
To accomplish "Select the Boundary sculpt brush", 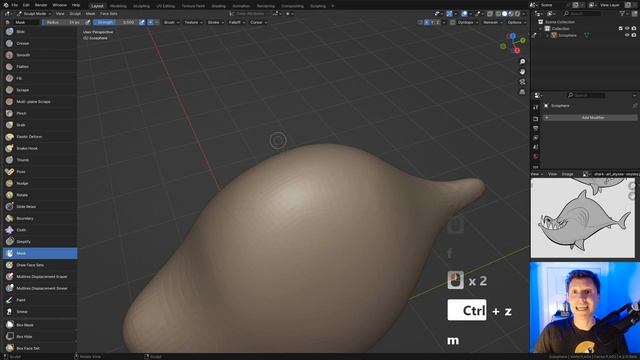I will tap(40, 218).
